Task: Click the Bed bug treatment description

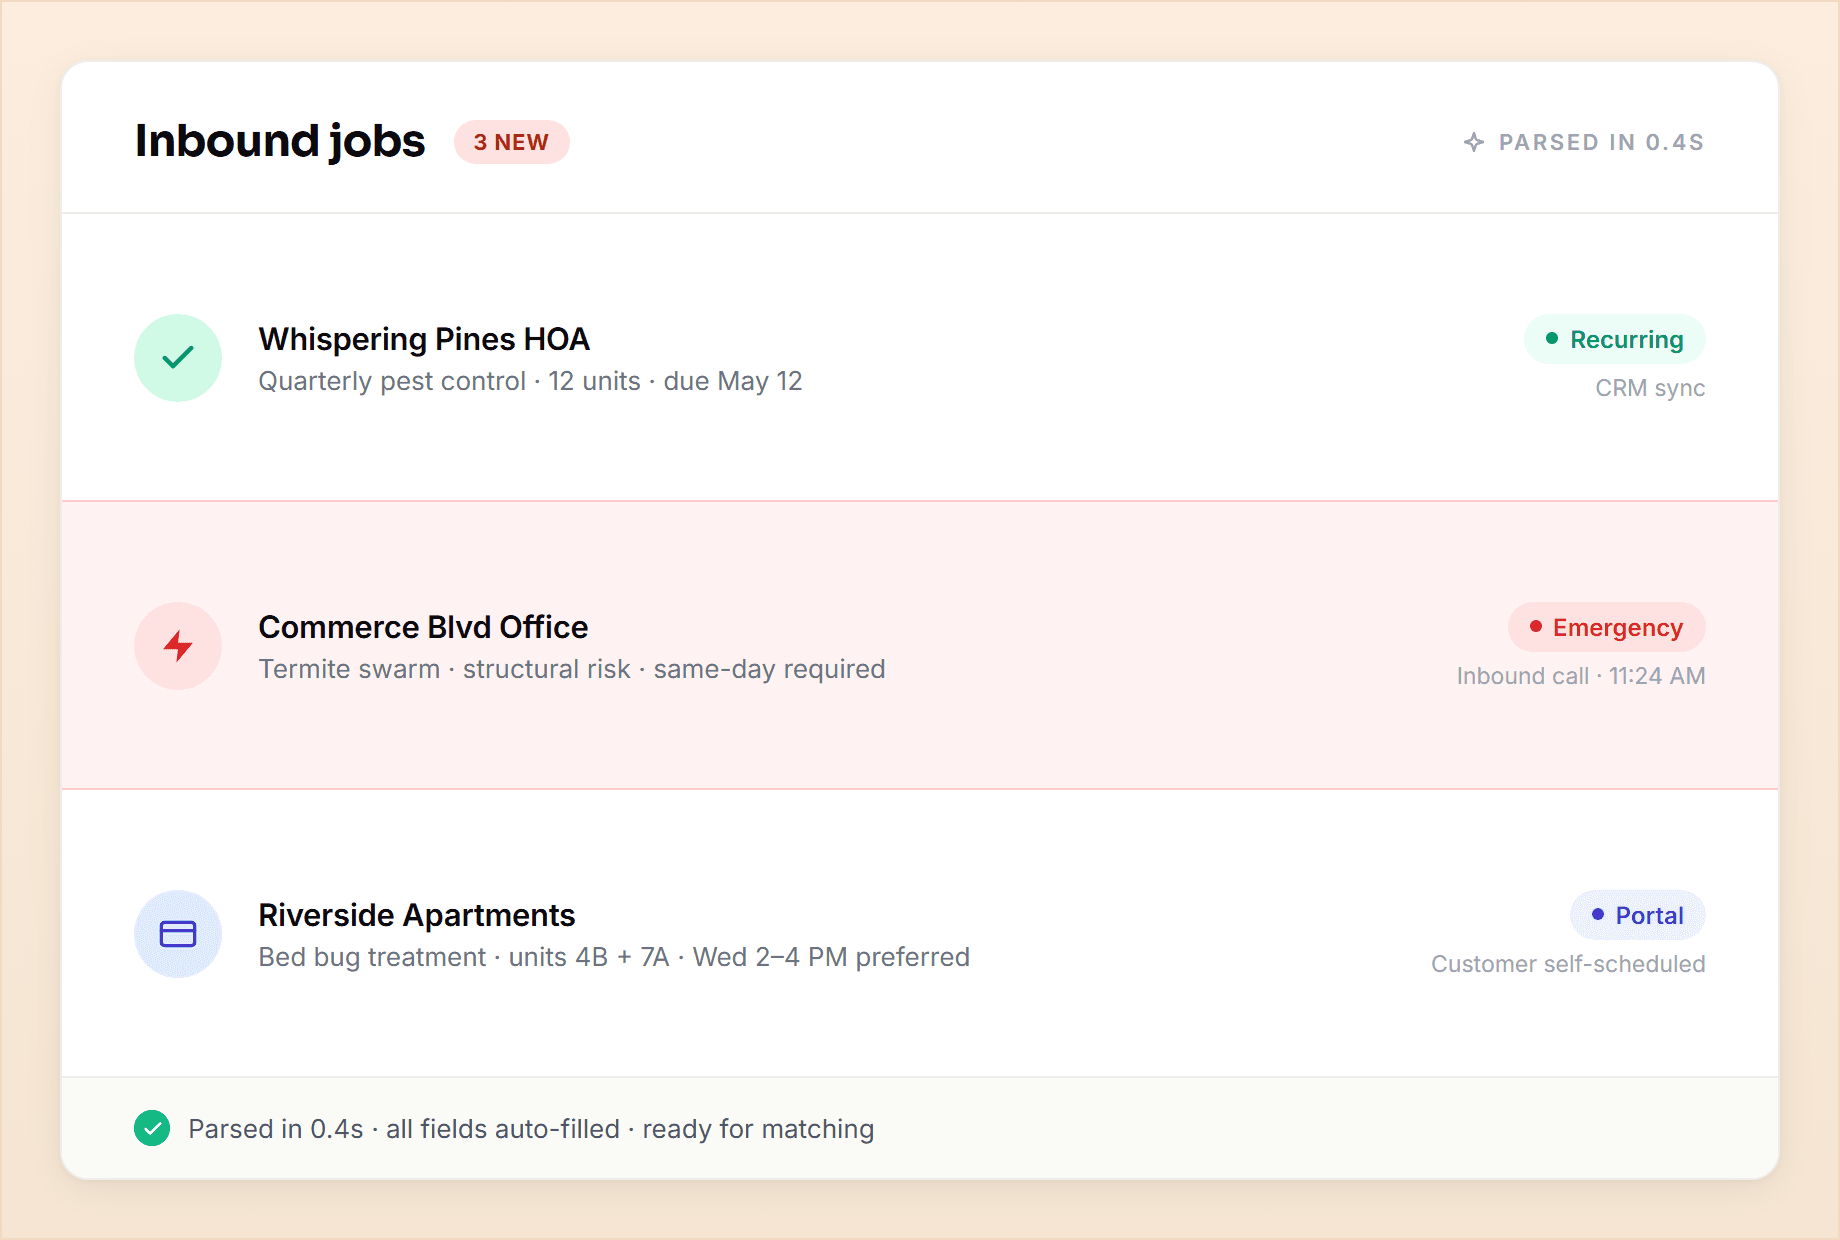Action: coord(614,957)
